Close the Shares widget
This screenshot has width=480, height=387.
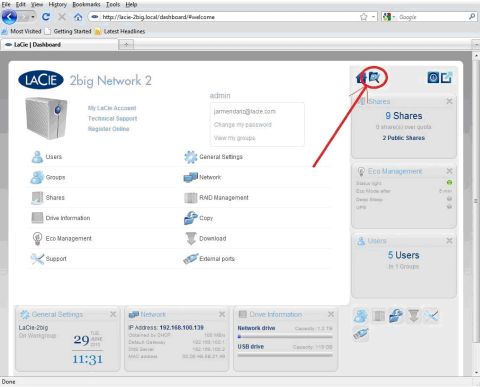click(x=449, y=101)
